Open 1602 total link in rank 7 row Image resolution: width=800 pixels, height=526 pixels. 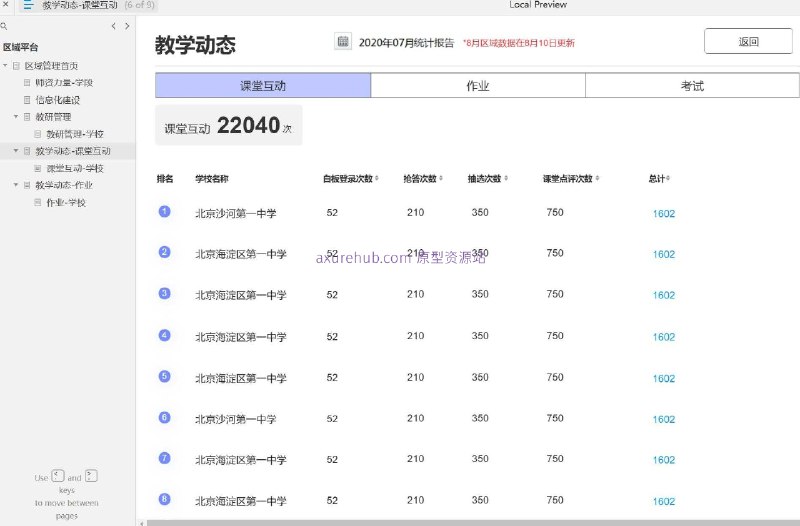[x=664, y=460]
